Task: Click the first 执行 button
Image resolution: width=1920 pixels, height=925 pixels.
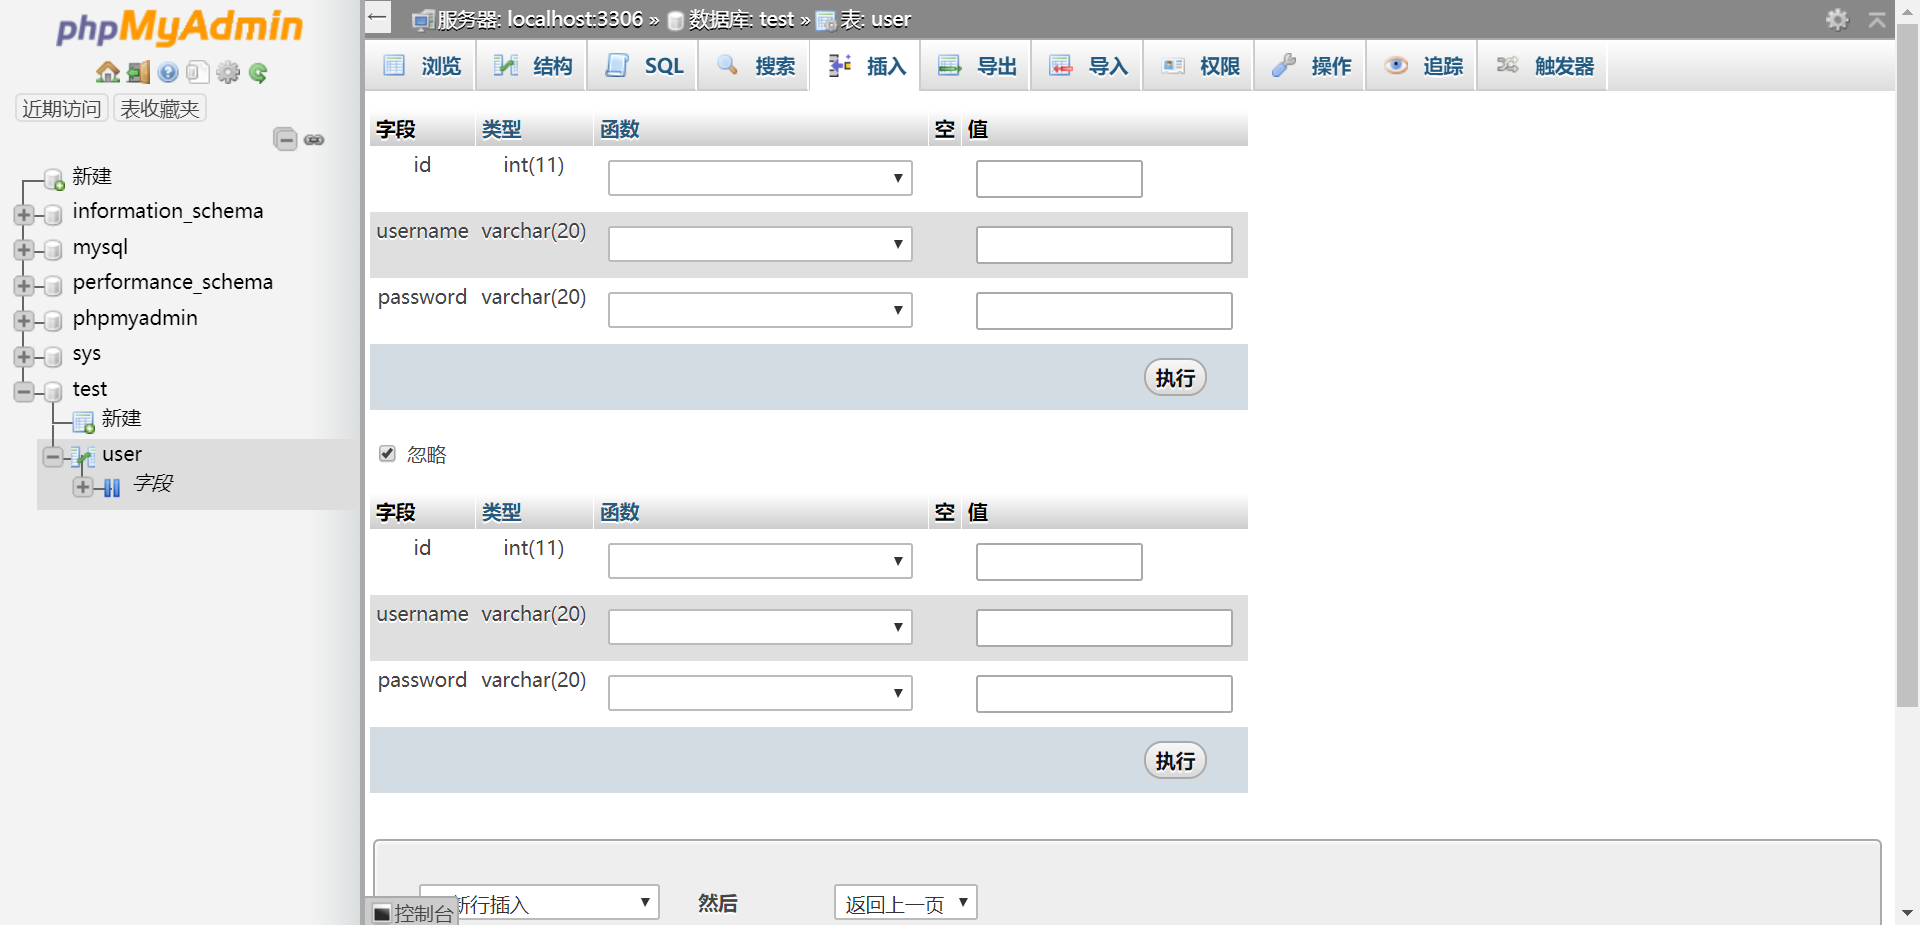Action: (1175, 378)
